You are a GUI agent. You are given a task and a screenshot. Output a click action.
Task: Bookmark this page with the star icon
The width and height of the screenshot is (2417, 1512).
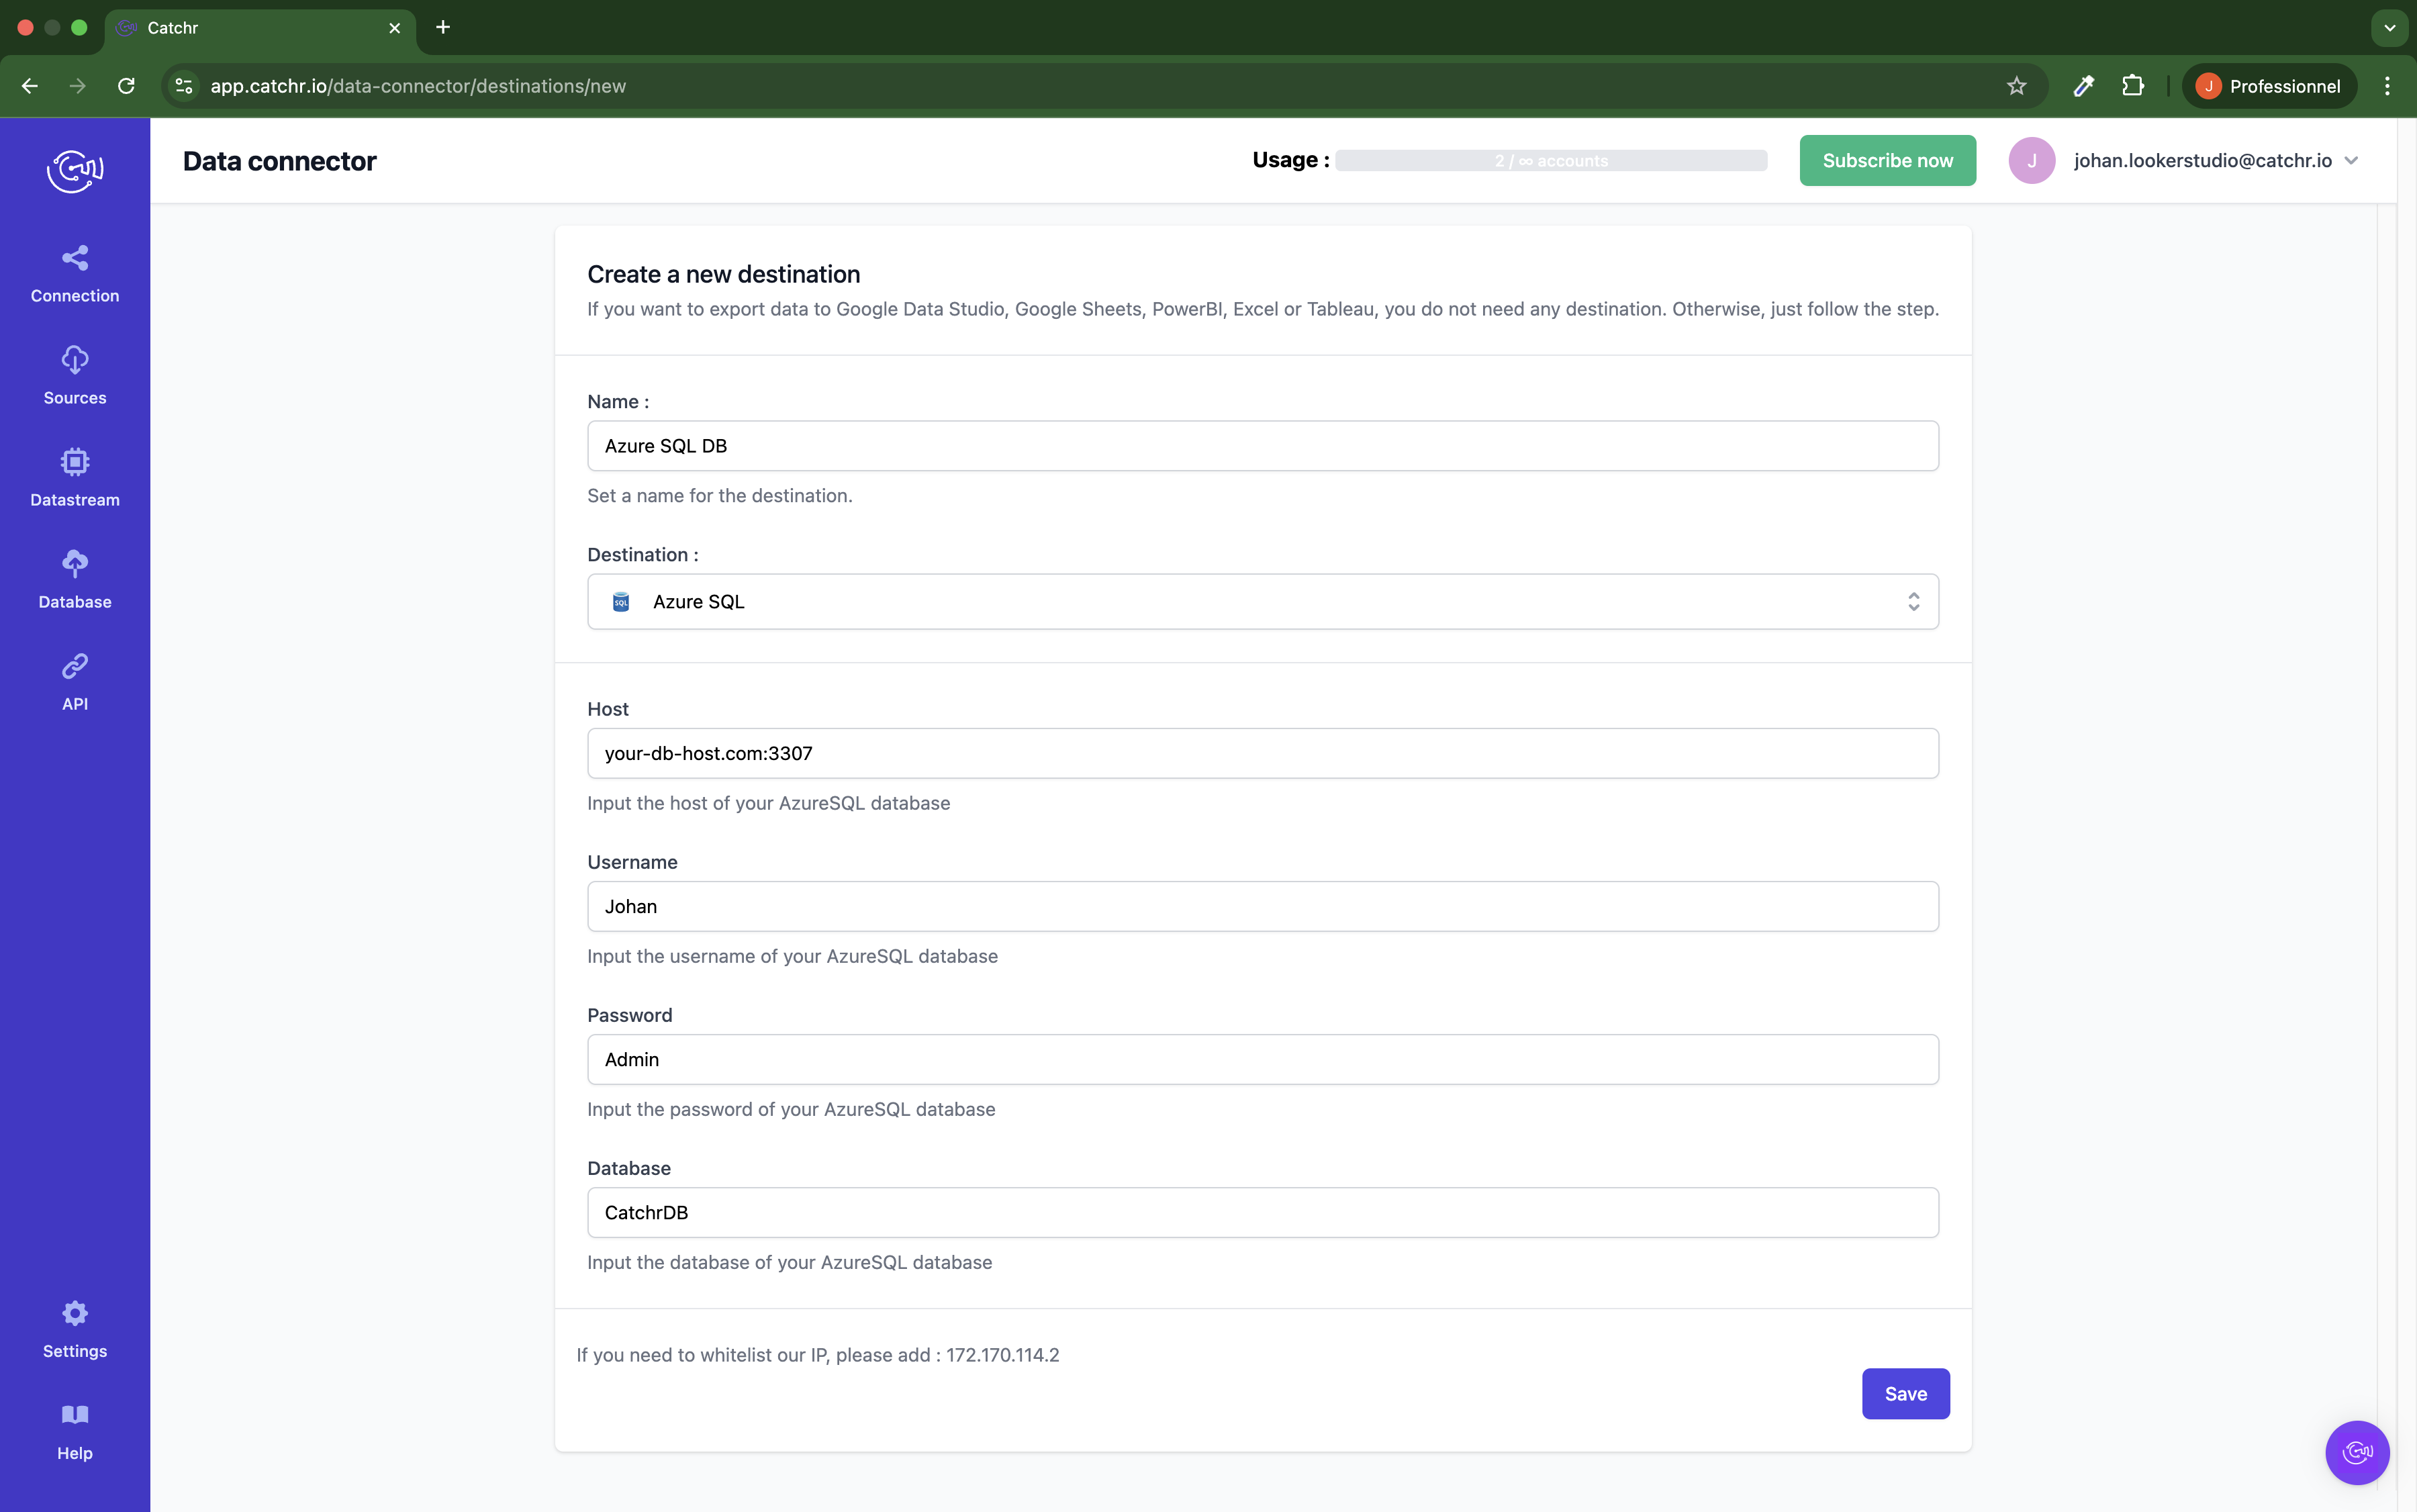(x=2016, y=86)
